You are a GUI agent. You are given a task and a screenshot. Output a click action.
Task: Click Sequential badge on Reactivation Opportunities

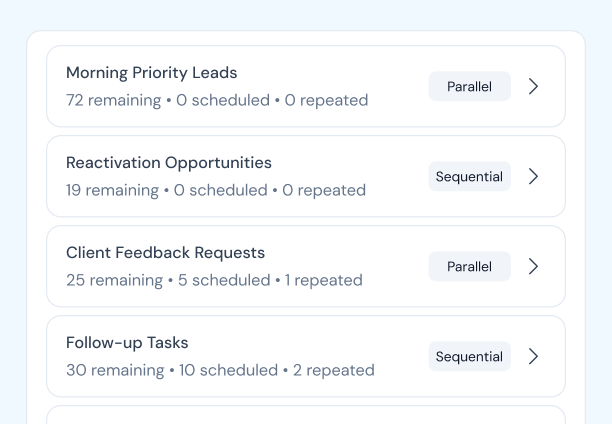pos(470,176)
